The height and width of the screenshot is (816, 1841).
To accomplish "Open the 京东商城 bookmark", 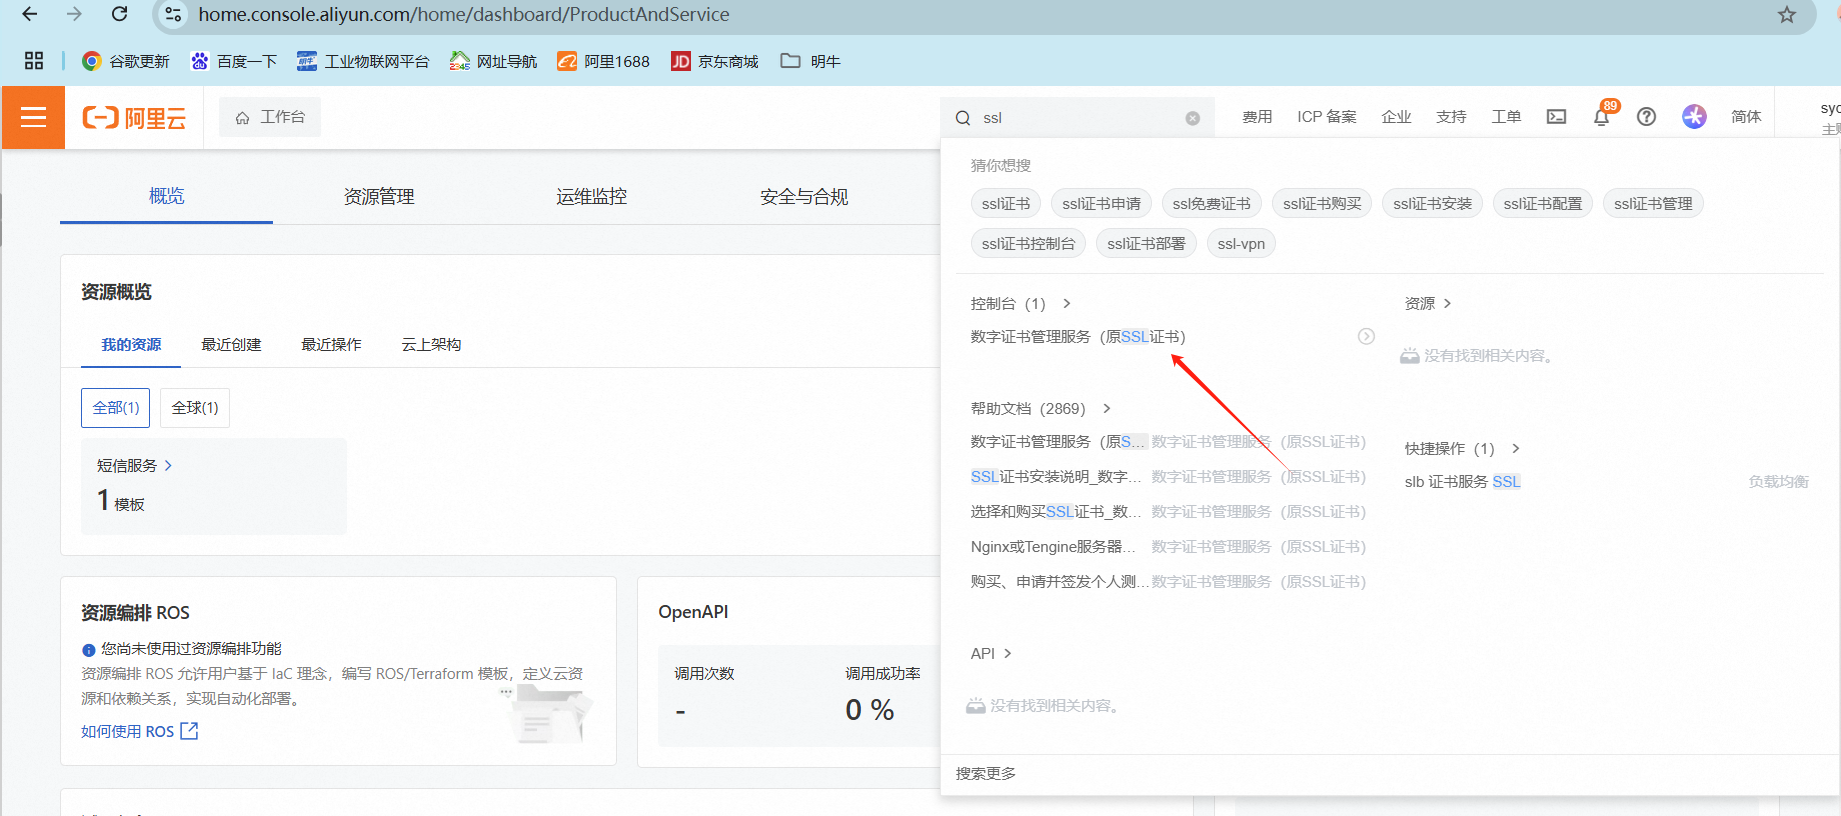I will coord(714,61).
